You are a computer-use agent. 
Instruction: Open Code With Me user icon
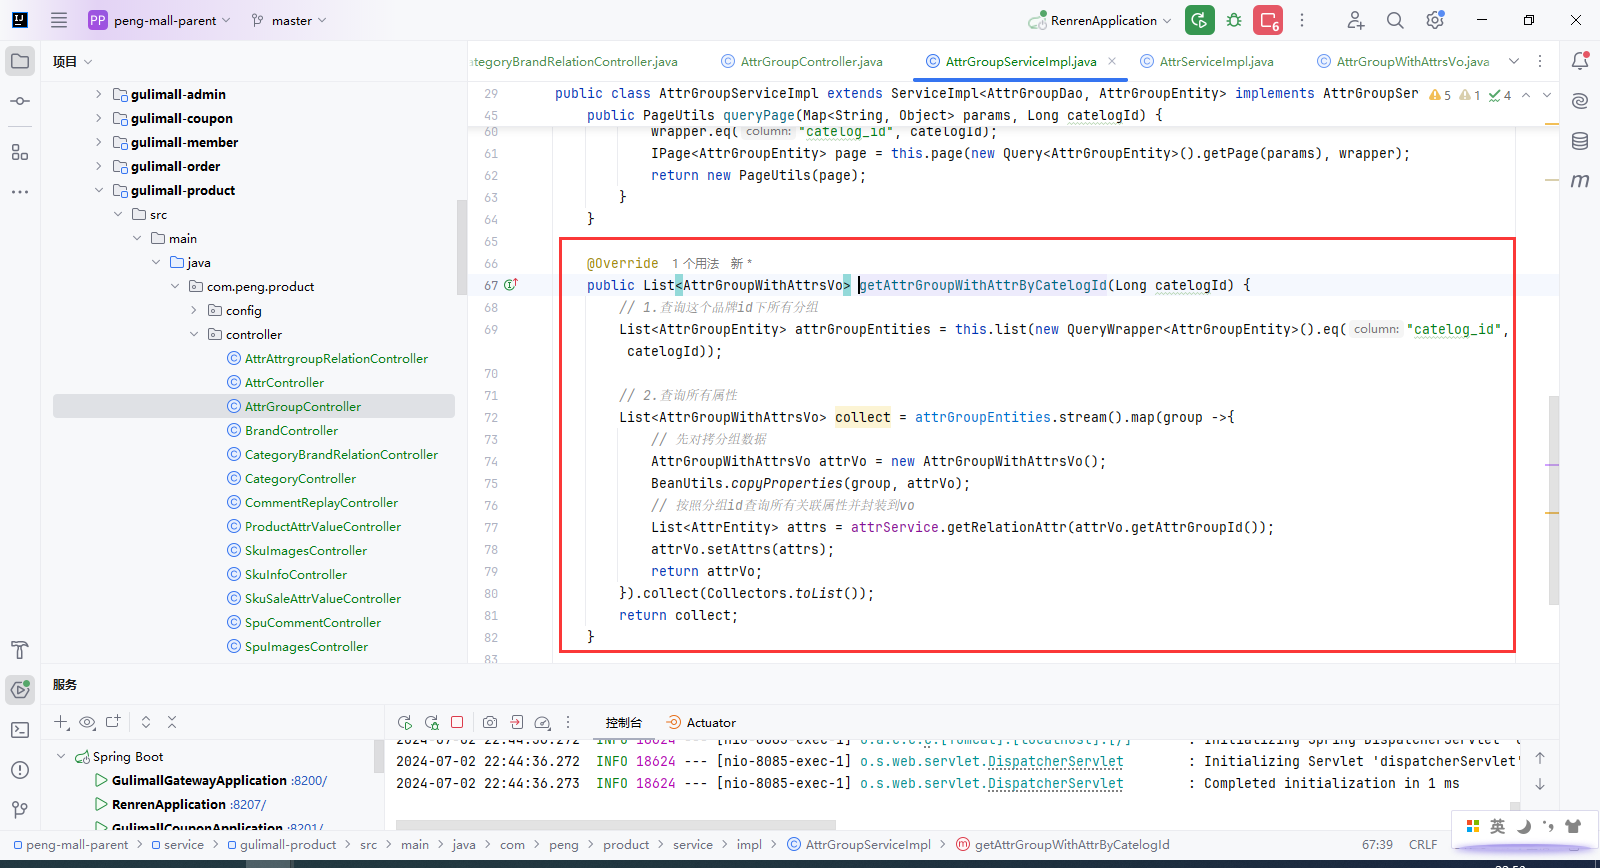(x=1355, y=20)
